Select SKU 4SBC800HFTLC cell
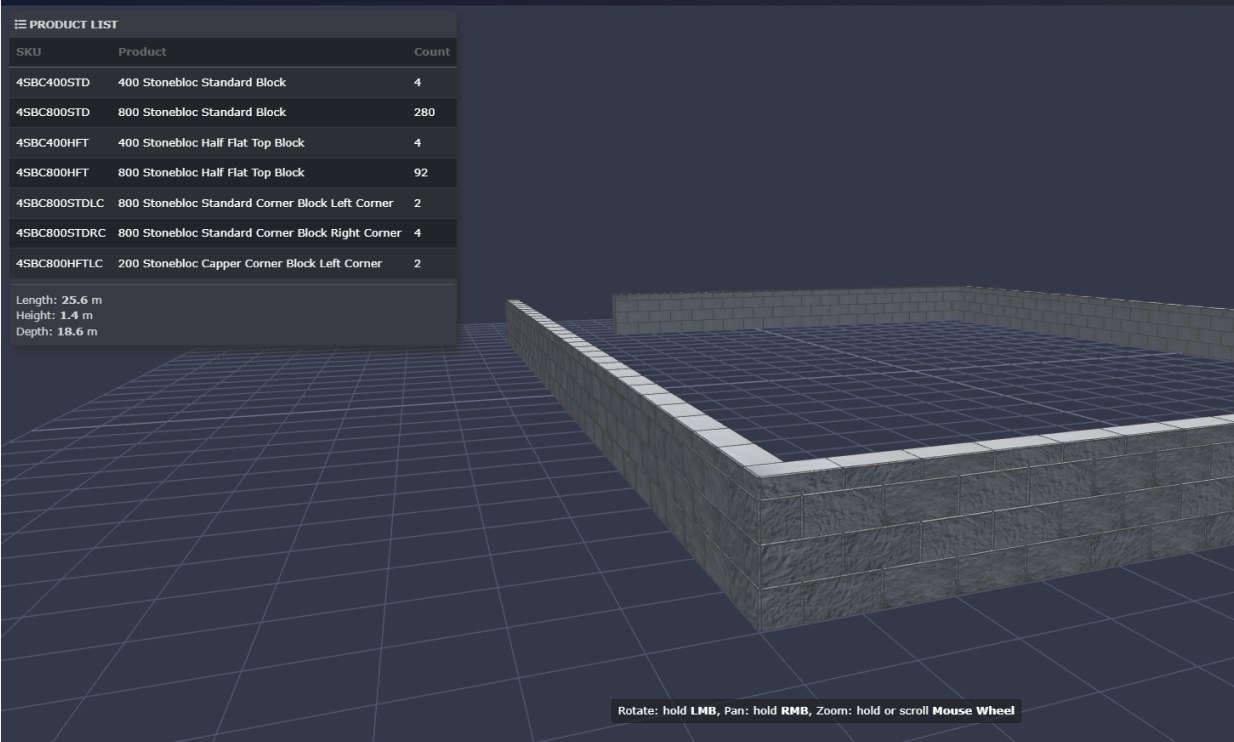1234x742 pixels. pyautogui.click(x=60, y=264)
